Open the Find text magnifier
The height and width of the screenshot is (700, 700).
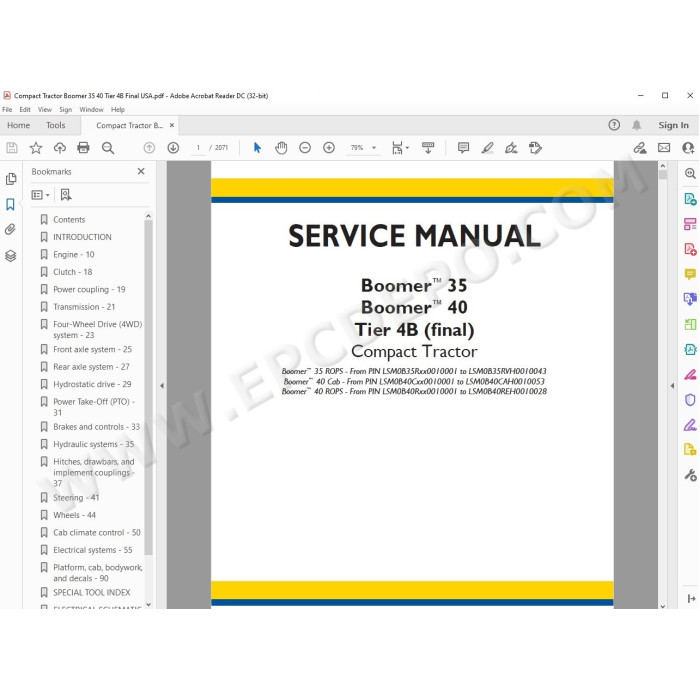[x=108, y=148]
